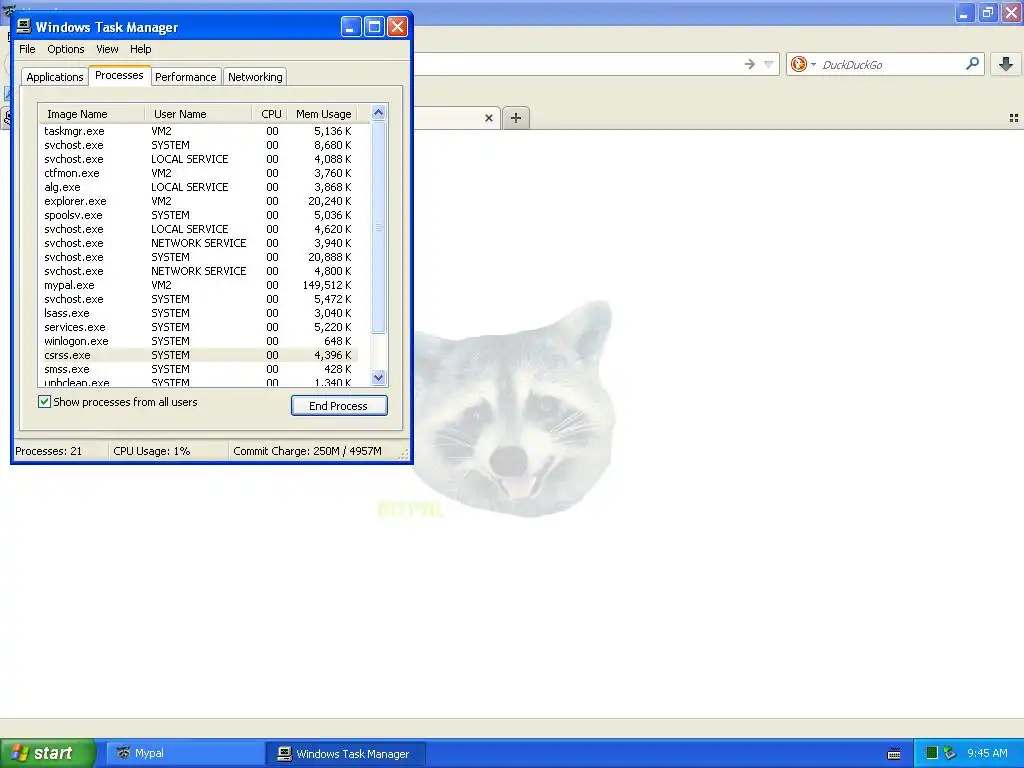Click the network connection tray icon

pyautogui.click(x=950, y=753)
